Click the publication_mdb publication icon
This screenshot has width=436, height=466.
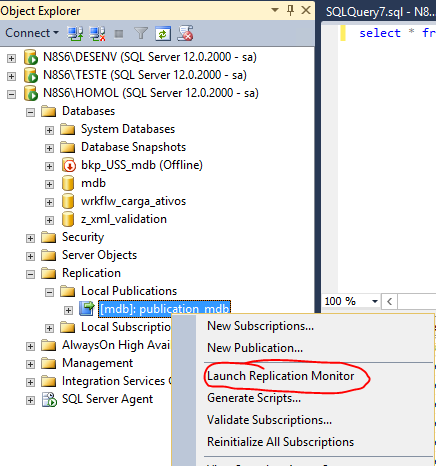[x=87, y=309]
